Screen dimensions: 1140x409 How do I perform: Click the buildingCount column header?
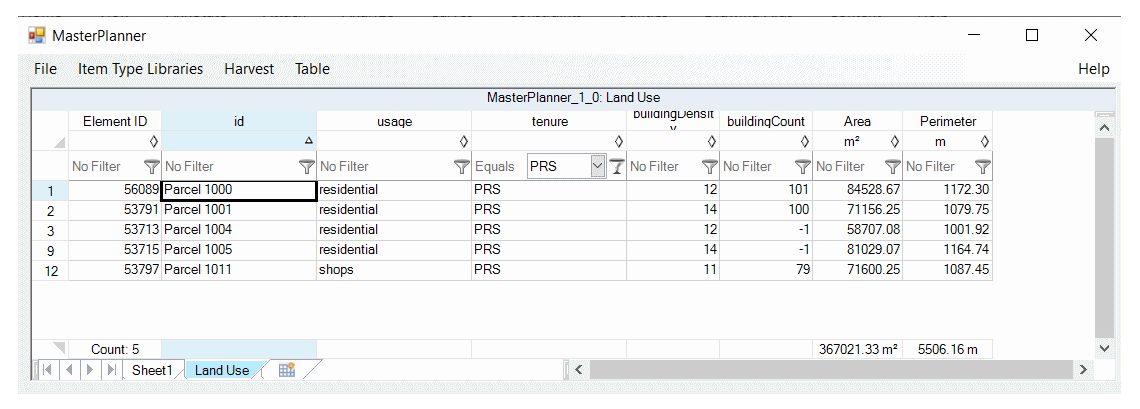pos(766,121)
